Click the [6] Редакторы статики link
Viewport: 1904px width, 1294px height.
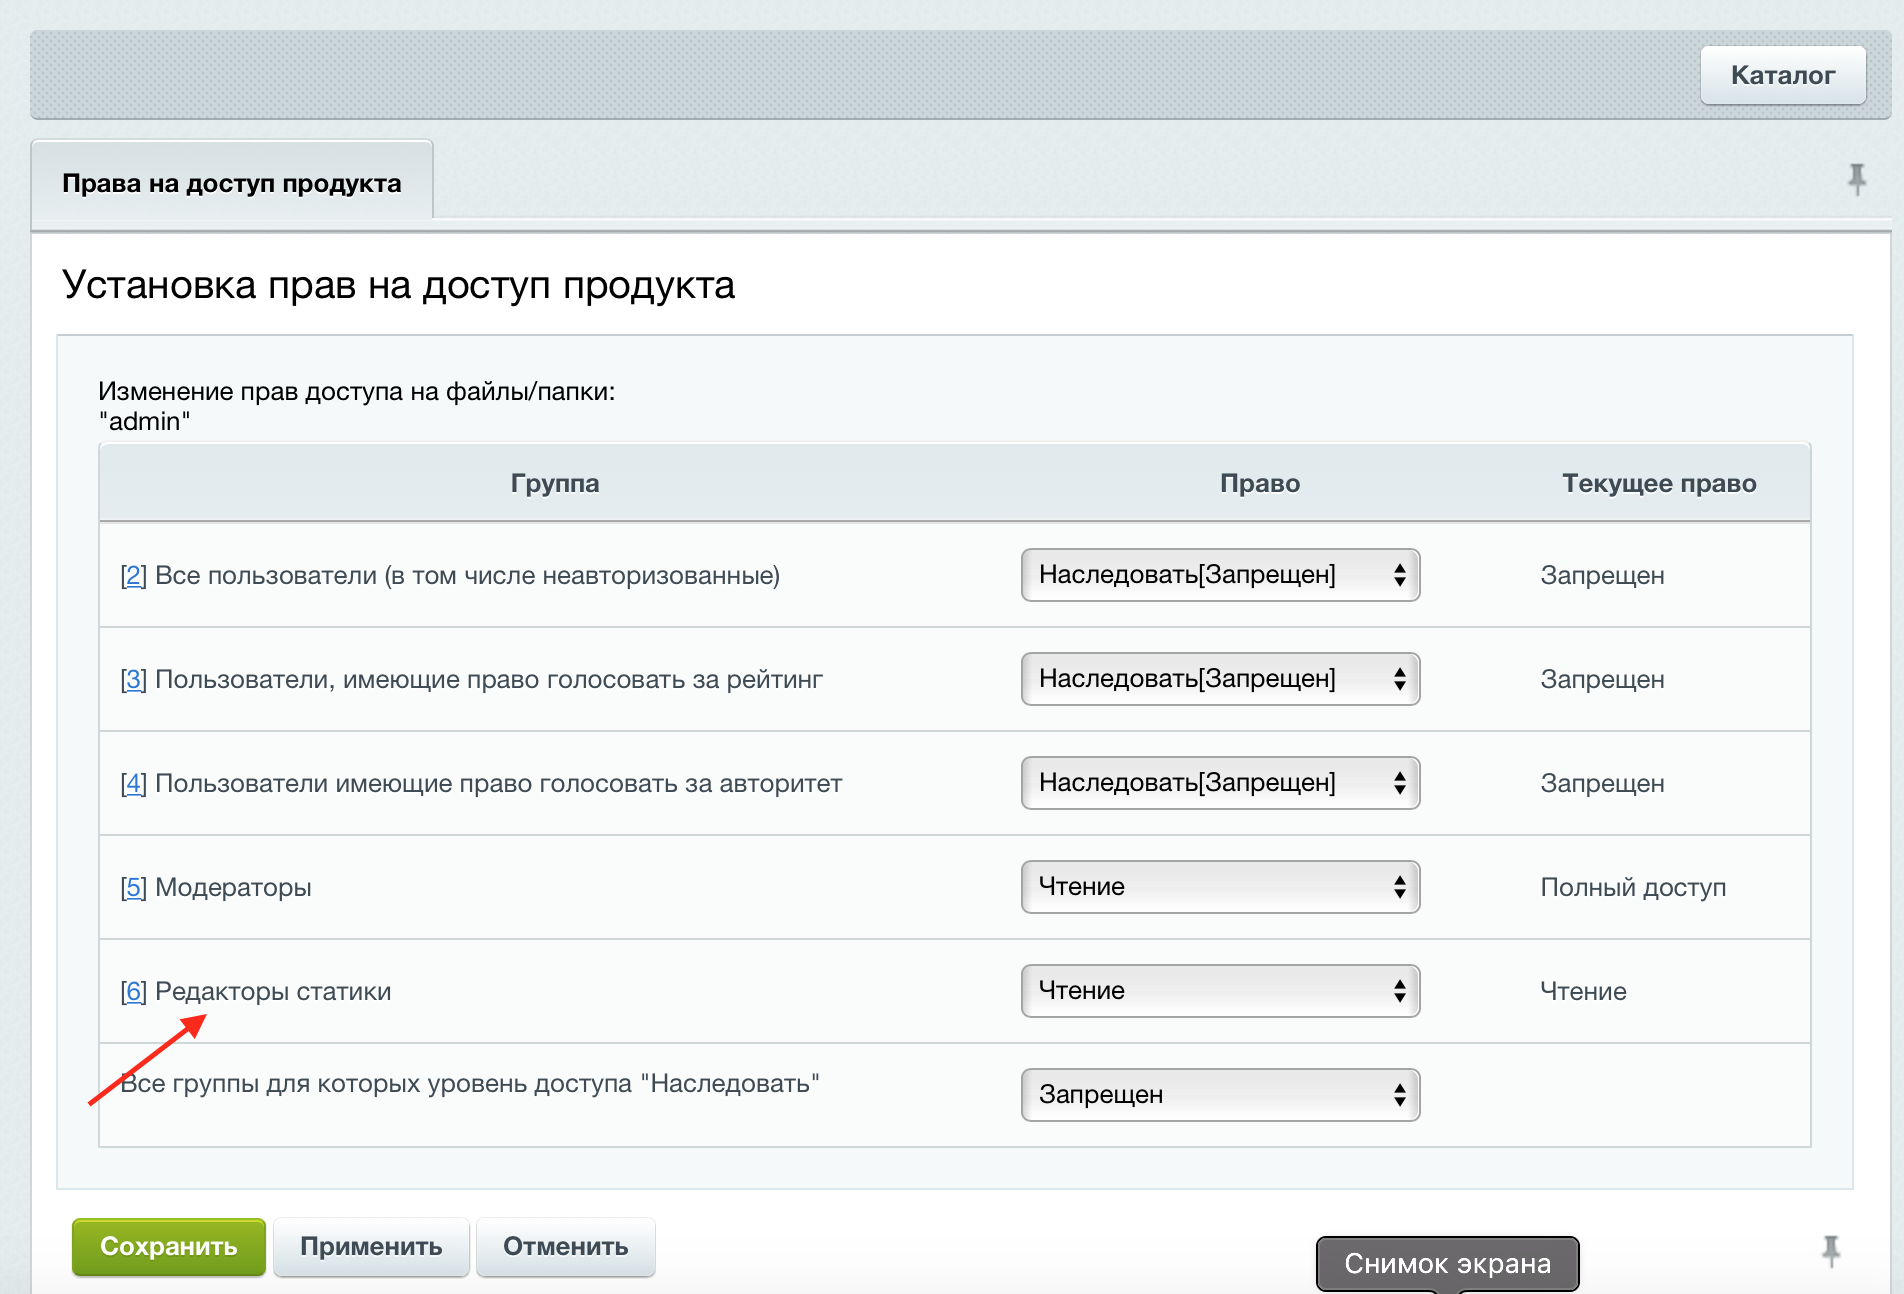(x=133, y=992)
